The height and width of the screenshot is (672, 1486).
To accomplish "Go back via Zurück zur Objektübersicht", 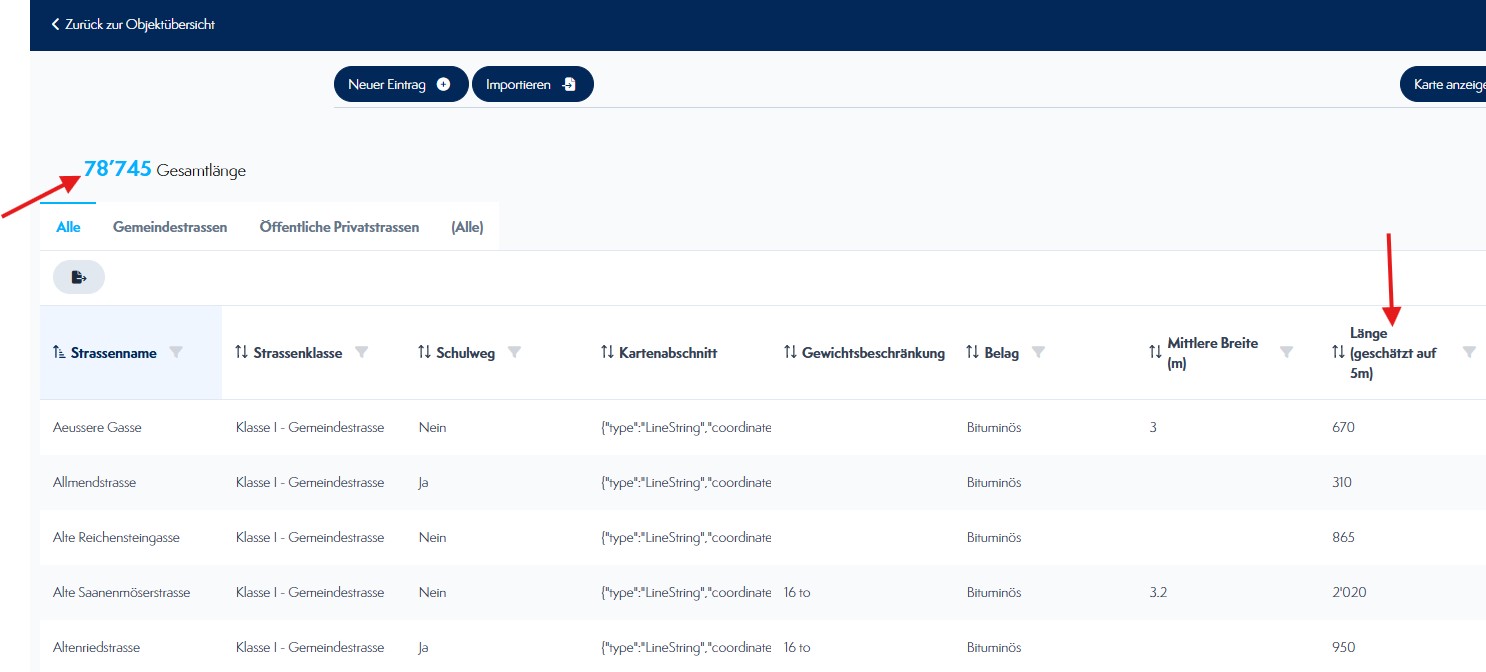I will point(133,24).
